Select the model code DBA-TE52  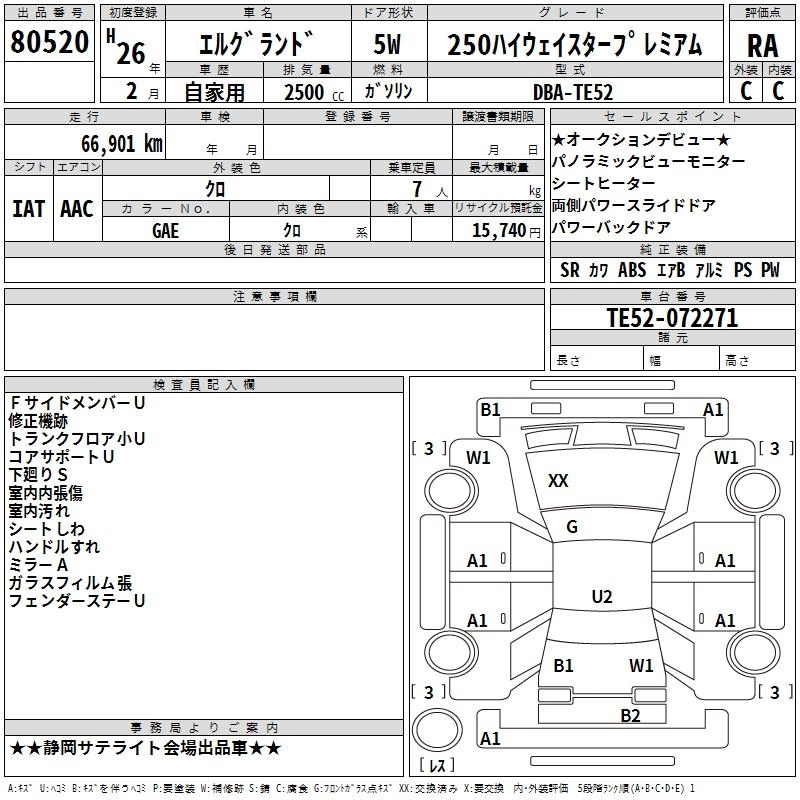coord(574,91)
